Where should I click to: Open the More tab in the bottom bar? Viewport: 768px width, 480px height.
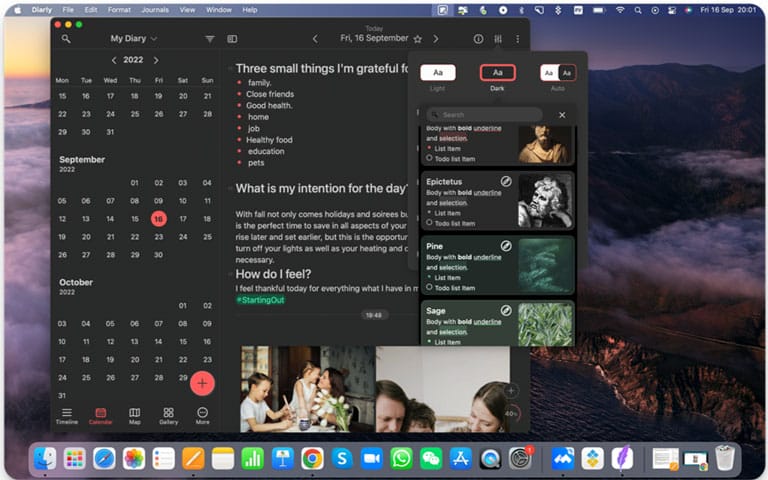pyautogui.click(x=202, y=416)
